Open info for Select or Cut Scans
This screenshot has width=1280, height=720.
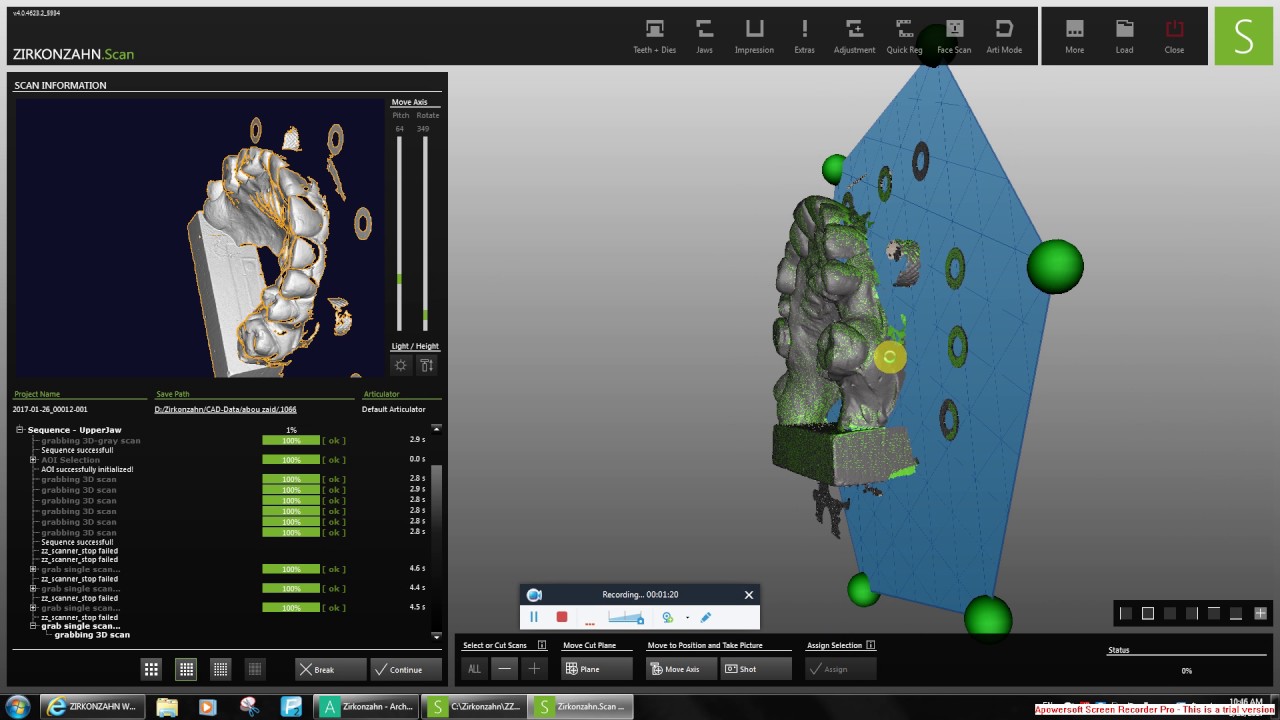tap(542, 646)
